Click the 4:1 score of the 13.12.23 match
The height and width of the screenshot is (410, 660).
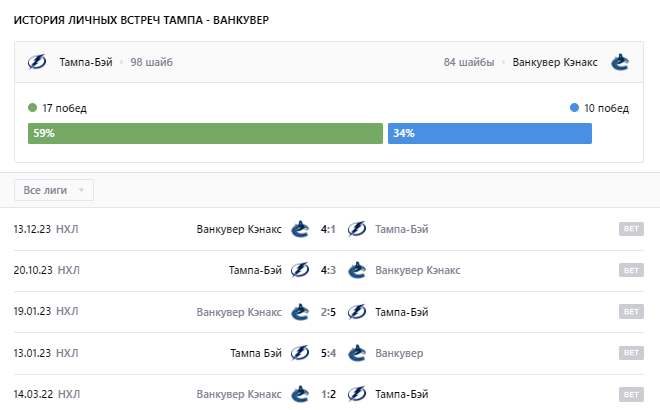pos(328,229)
